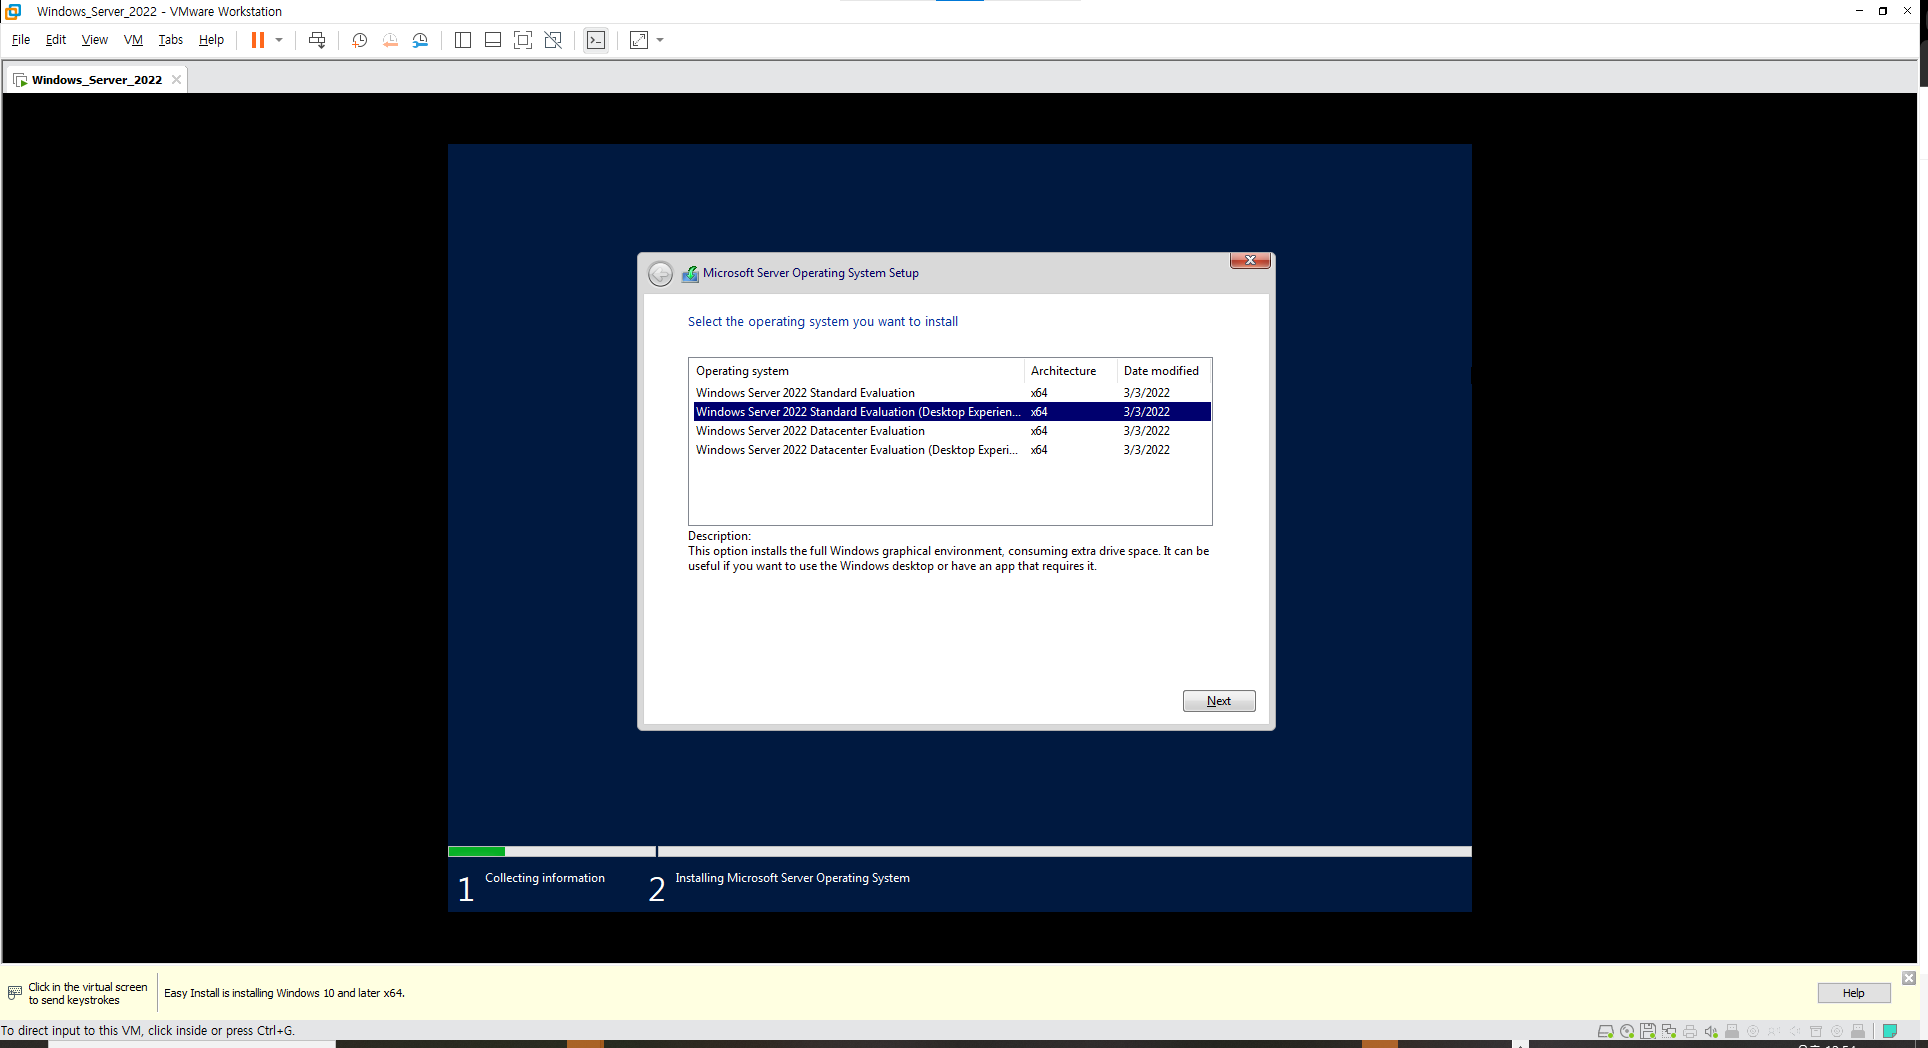This screenshot has width=1928, height=1048.
Task: Click the VM icon on the tab
Action: point(20,80)
